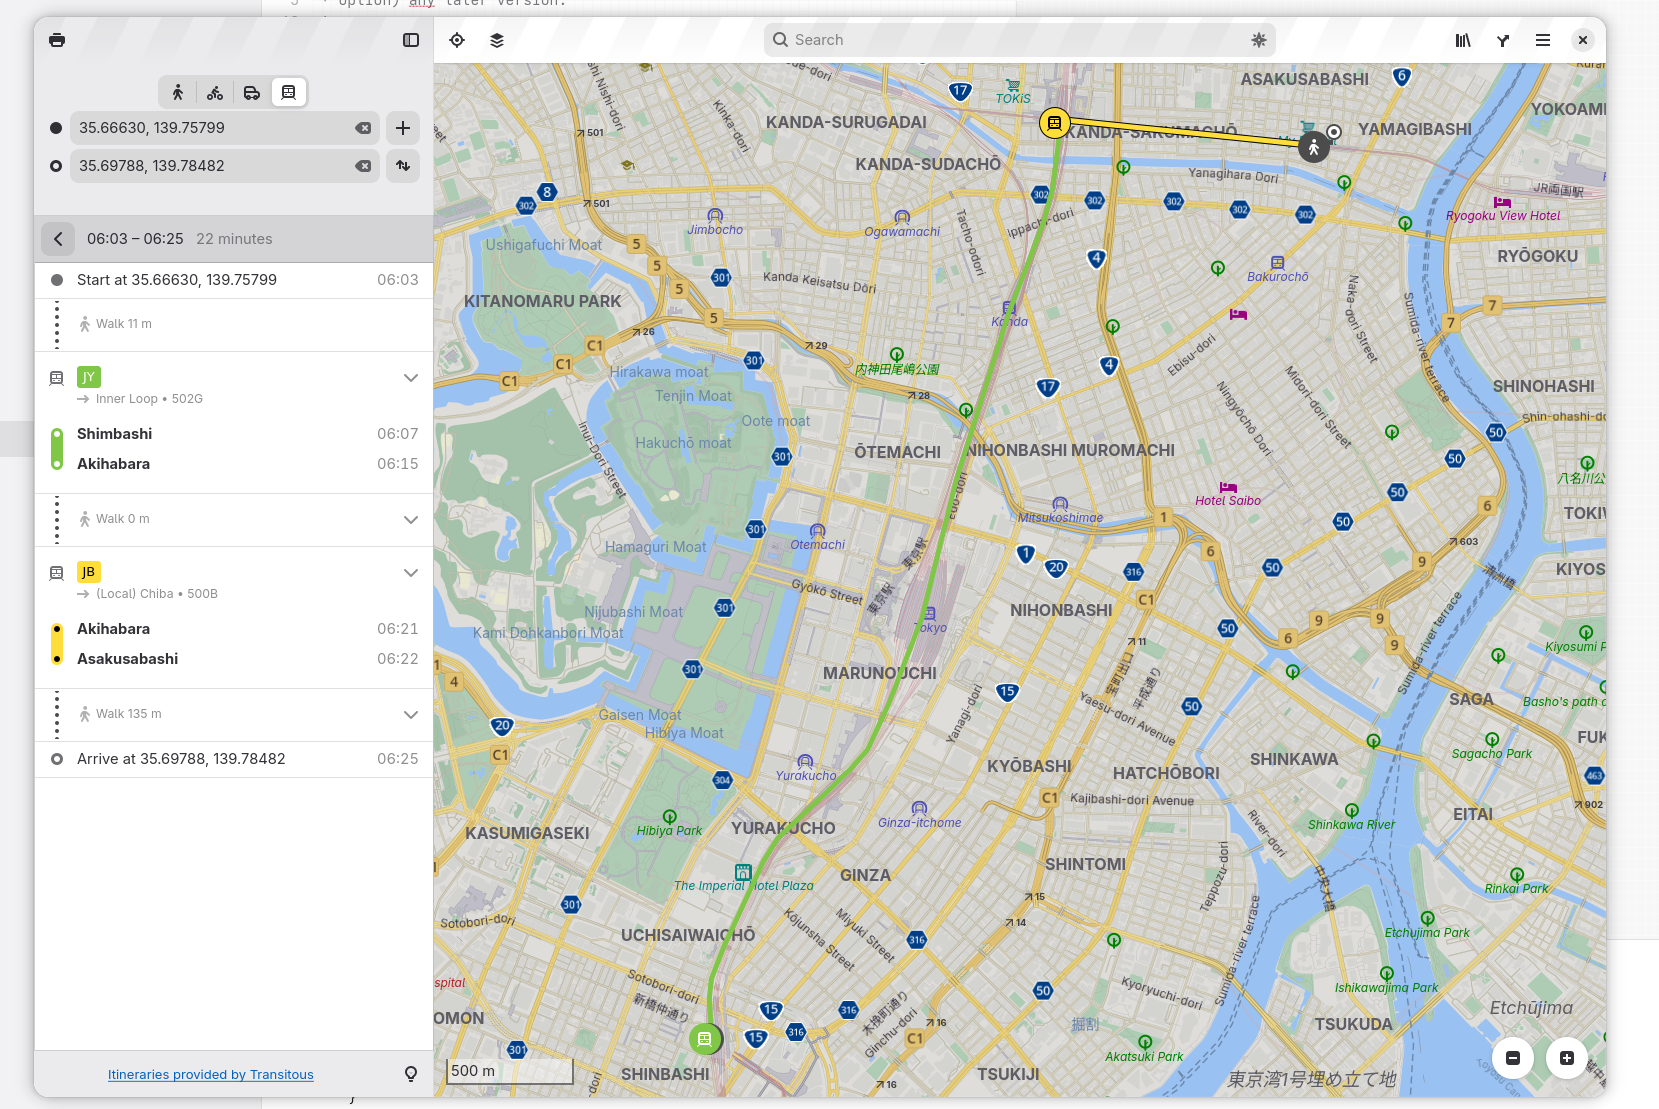Add a new route waypoint

click(403, 128)
